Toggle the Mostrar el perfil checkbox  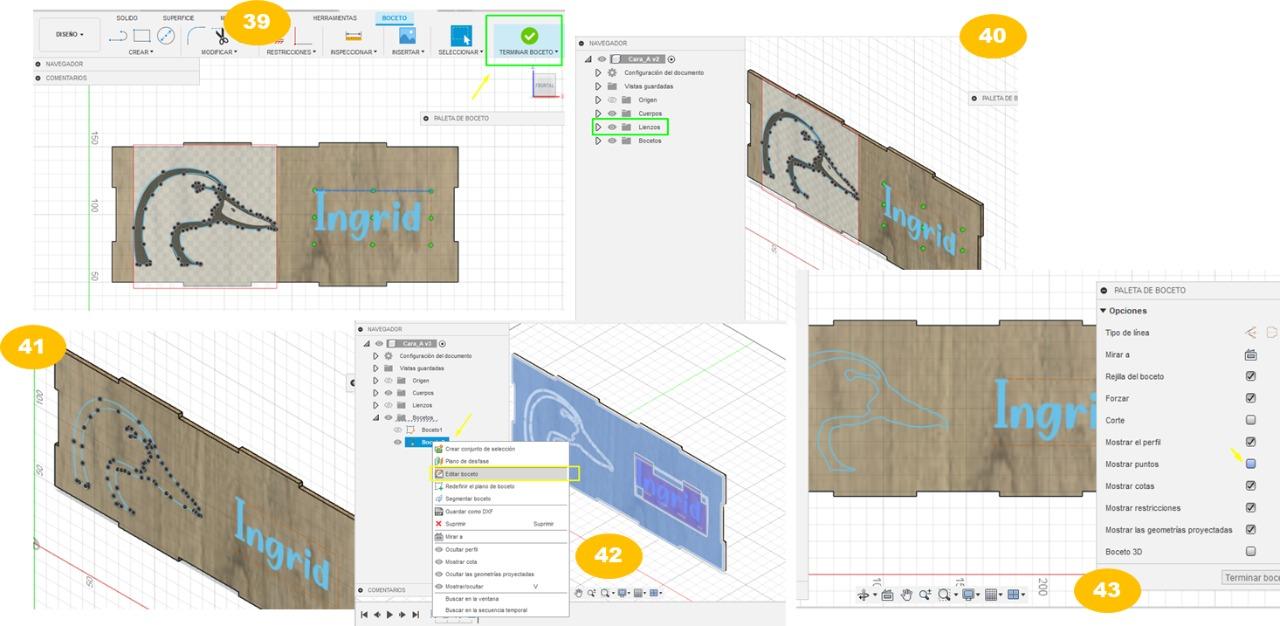pos(1250,441)
